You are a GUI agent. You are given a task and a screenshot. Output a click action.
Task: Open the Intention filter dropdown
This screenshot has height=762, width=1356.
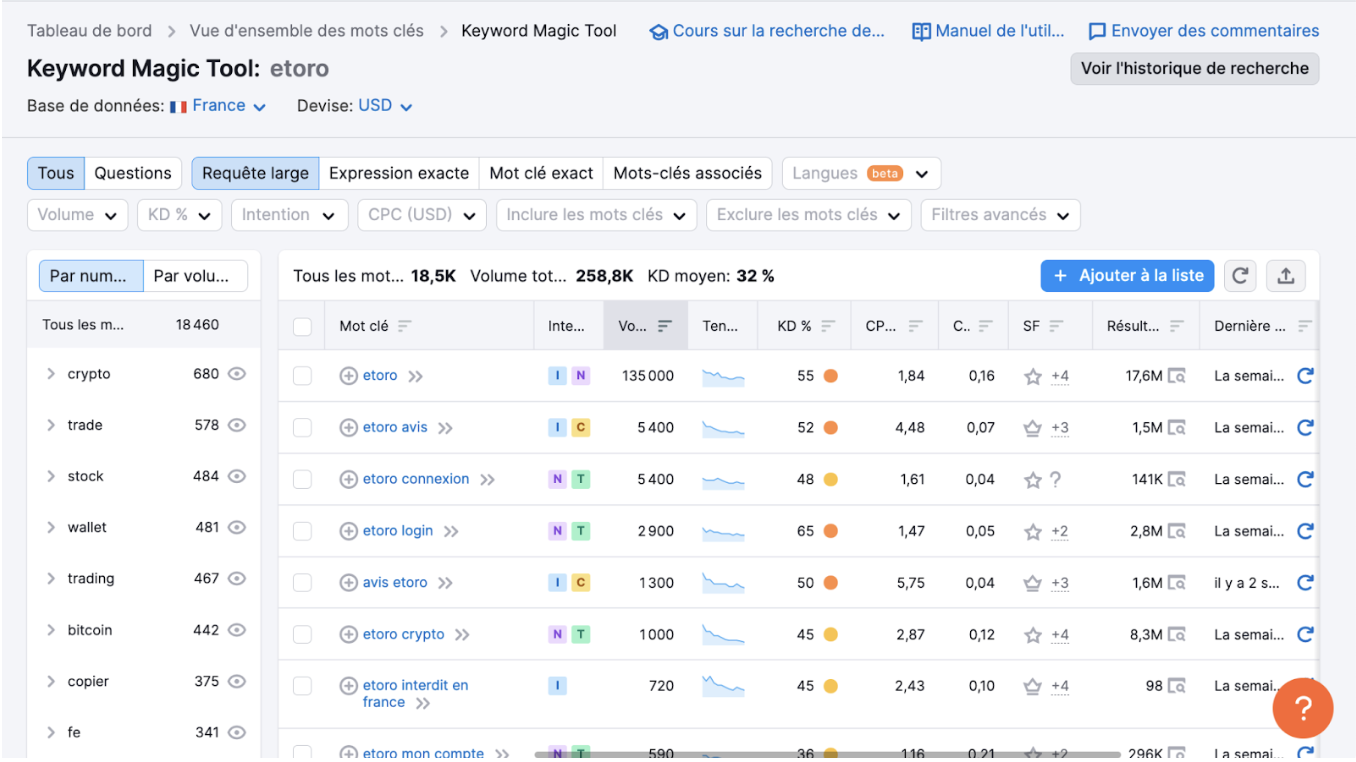point(289,215)
